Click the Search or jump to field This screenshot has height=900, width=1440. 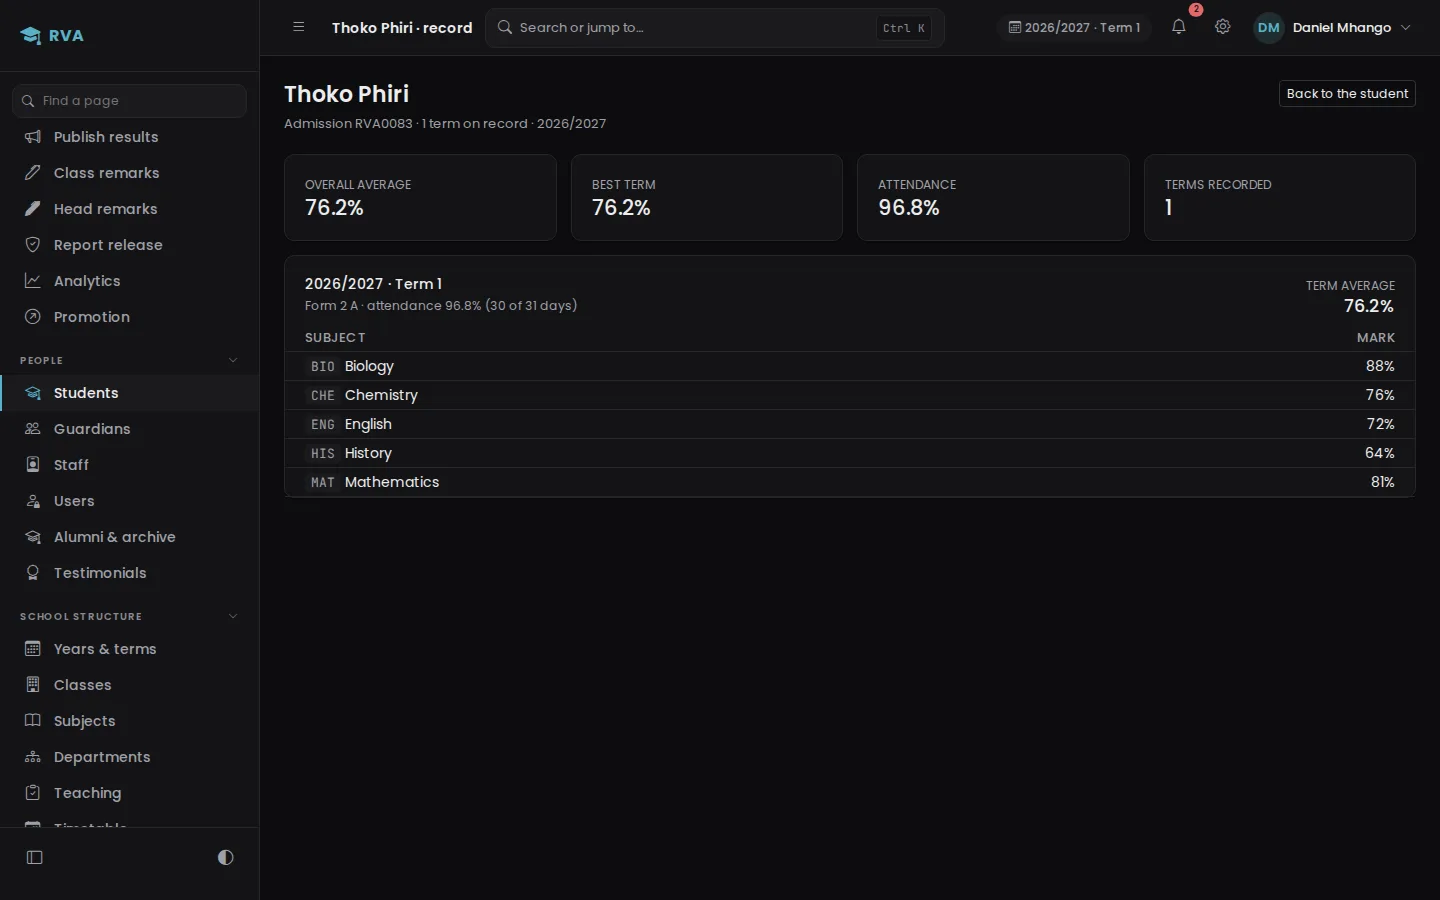point(715,27)
